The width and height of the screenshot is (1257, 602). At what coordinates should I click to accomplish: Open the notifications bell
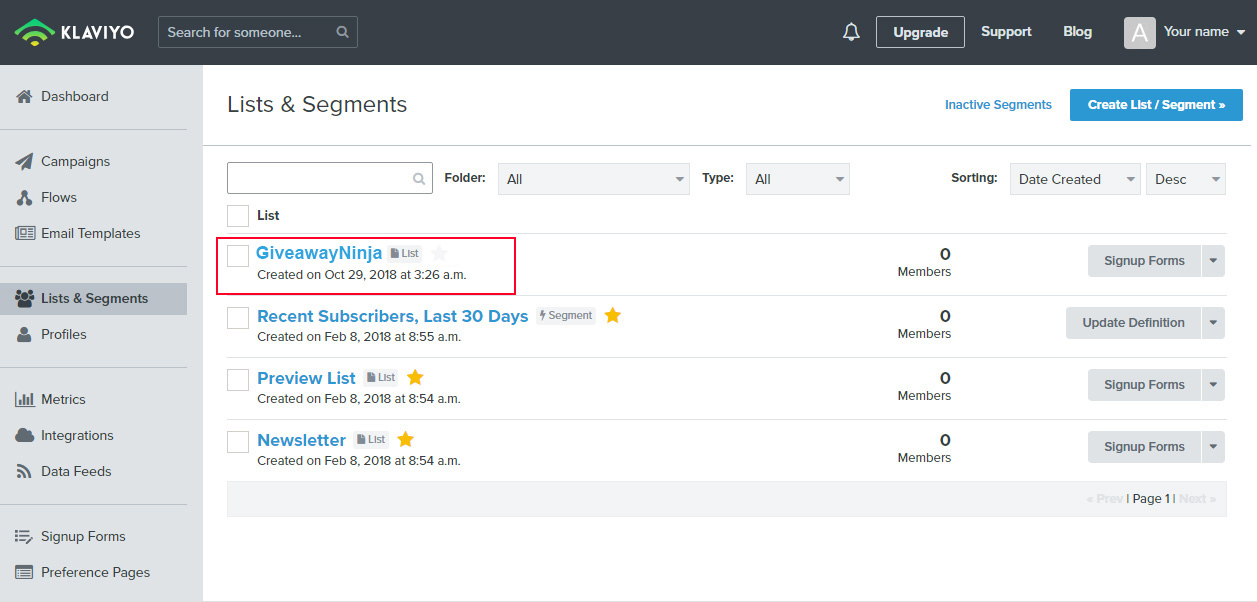click(x=851, y=32)
